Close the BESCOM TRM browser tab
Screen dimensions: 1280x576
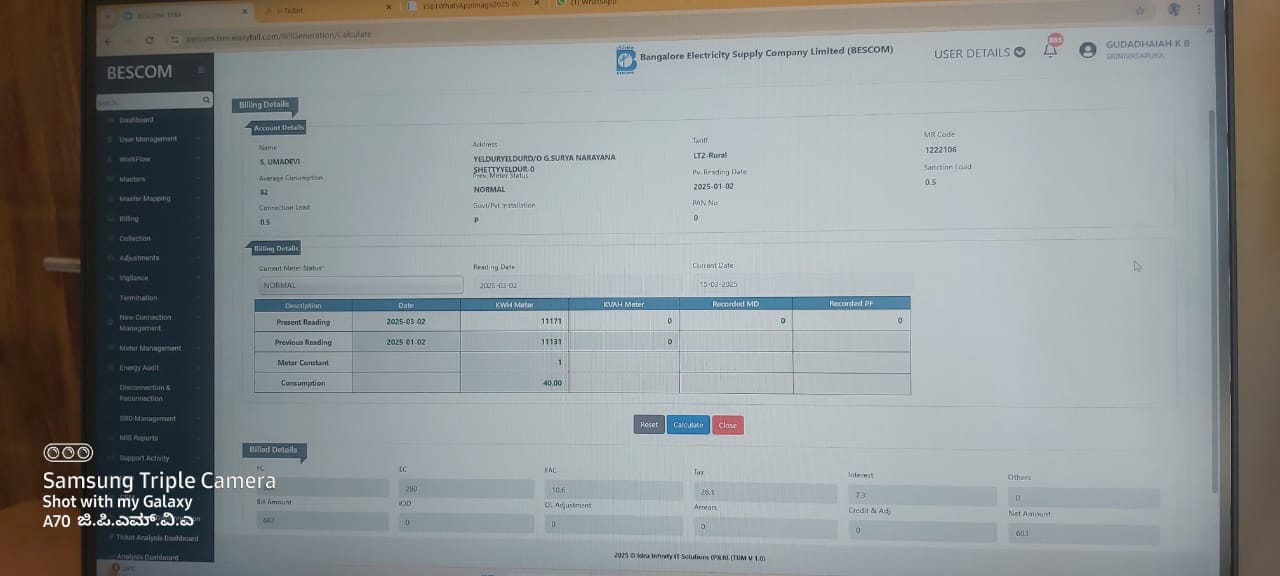(245, 13)
